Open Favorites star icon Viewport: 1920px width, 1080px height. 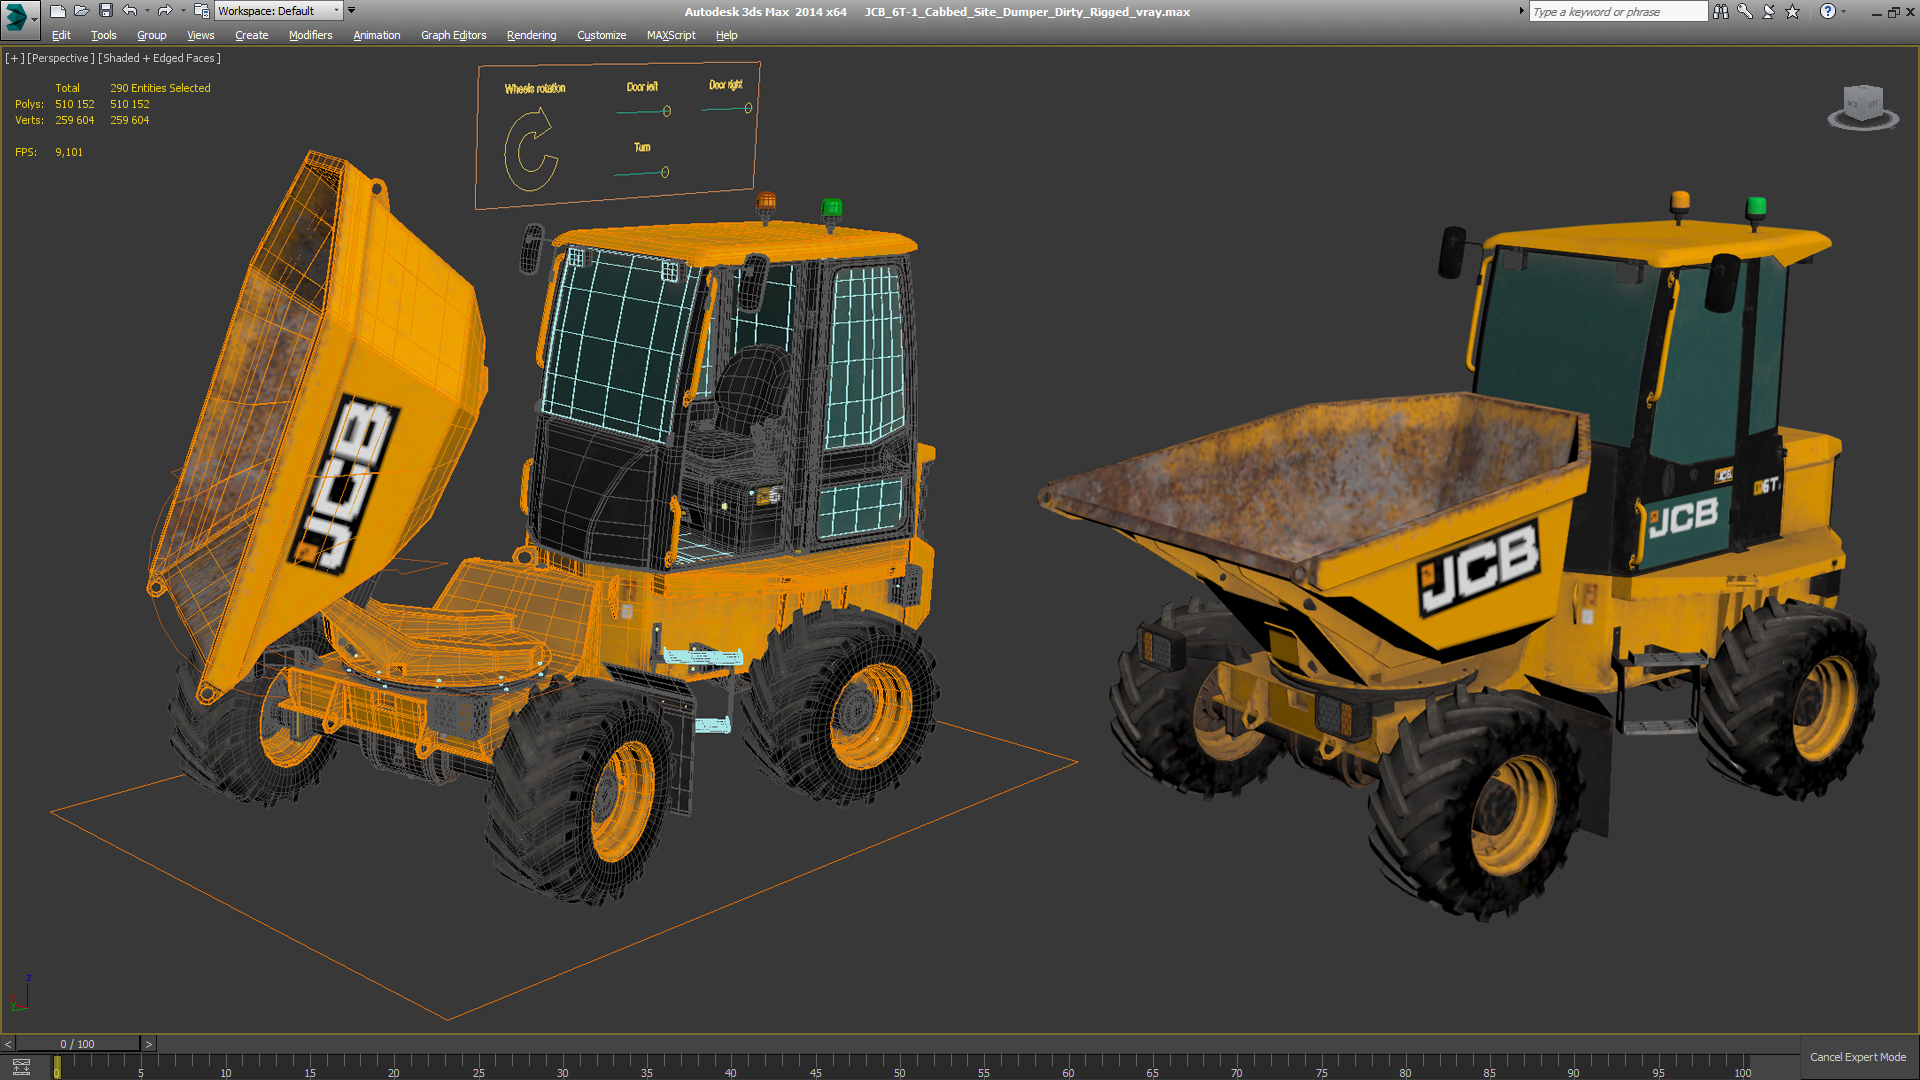point(1793,12)
